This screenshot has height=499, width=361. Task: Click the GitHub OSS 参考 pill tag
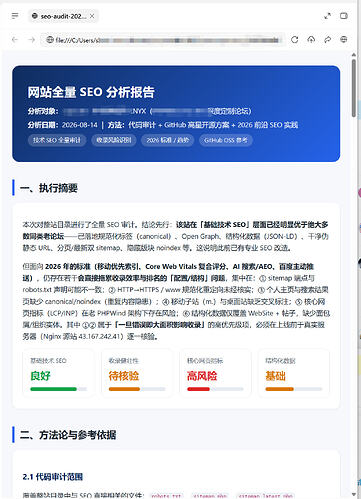[226, 140]
